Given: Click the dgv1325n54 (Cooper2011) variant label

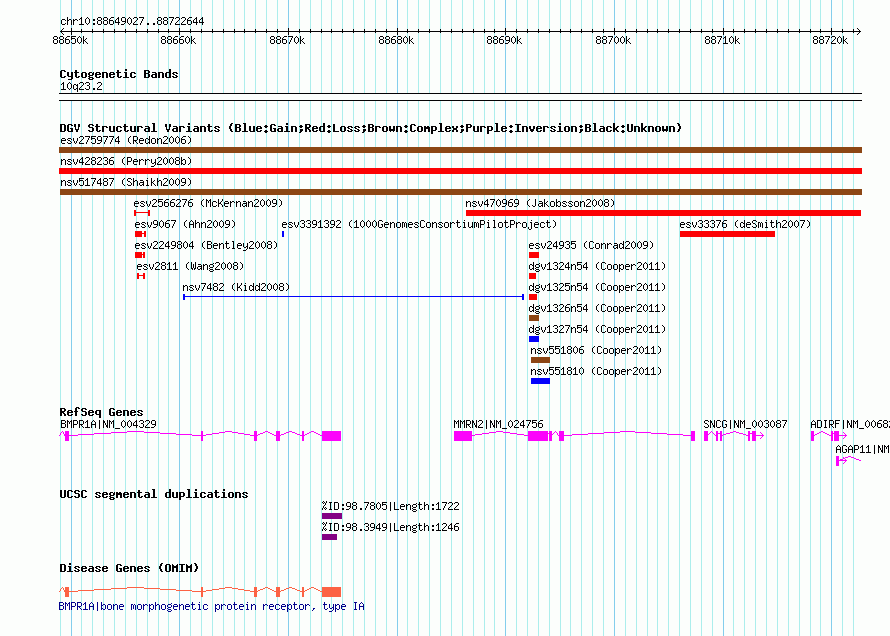Looking at the screenshot, I should click(x=597, y=287).
